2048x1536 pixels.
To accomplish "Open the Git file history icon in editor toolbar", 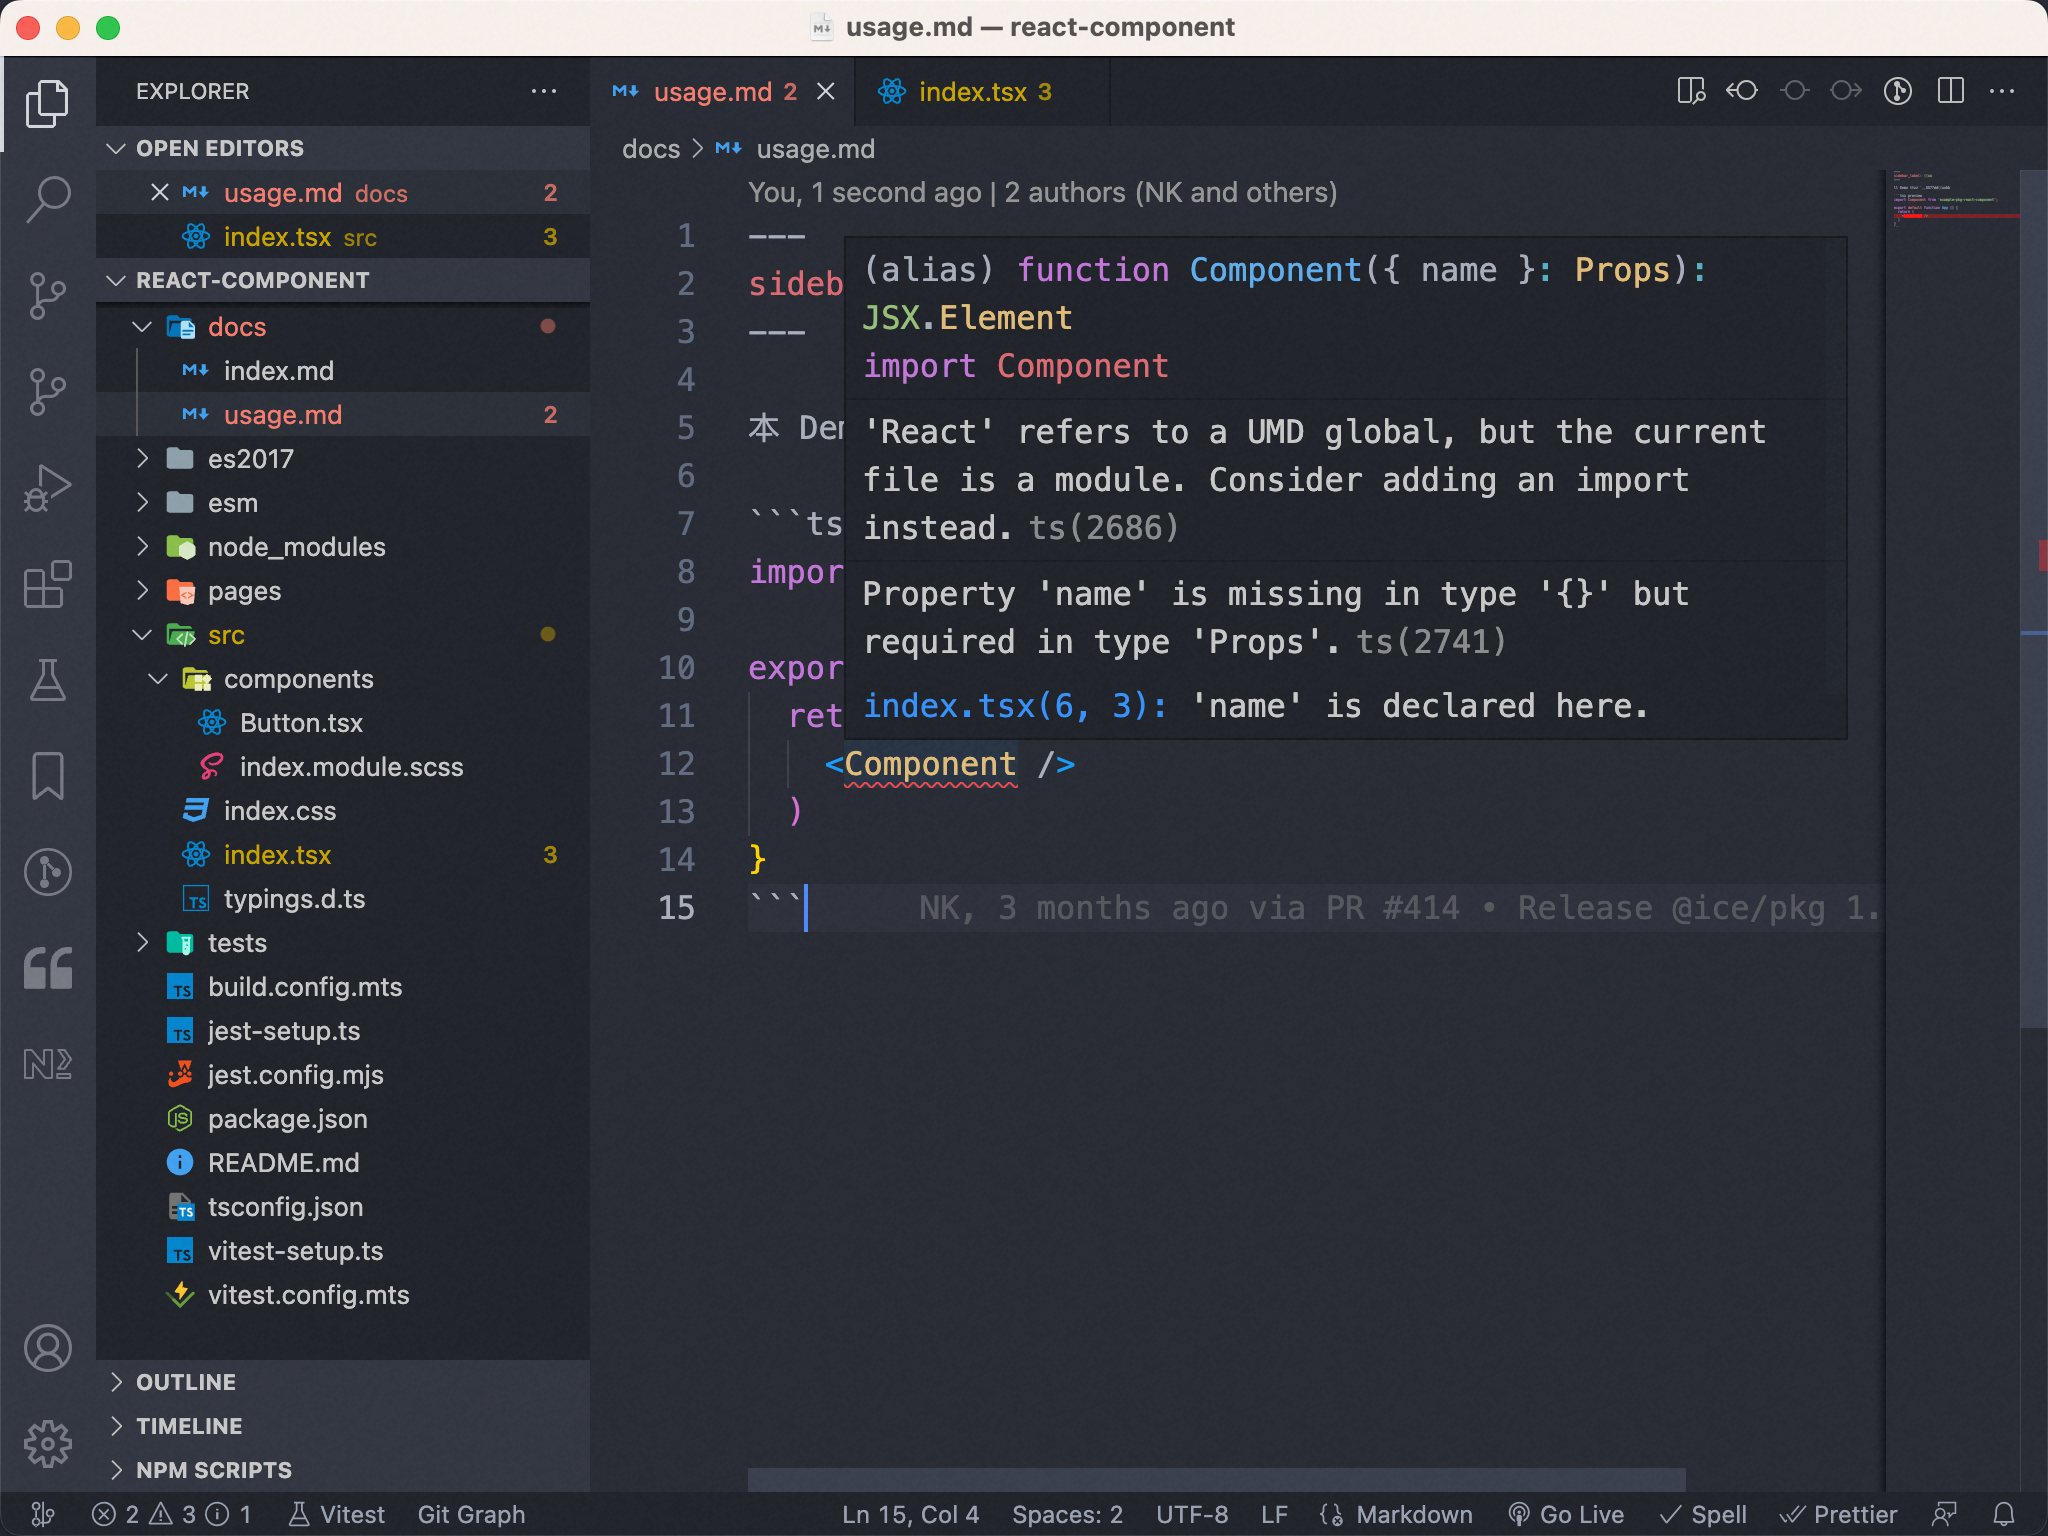I will pos(1898,91).
